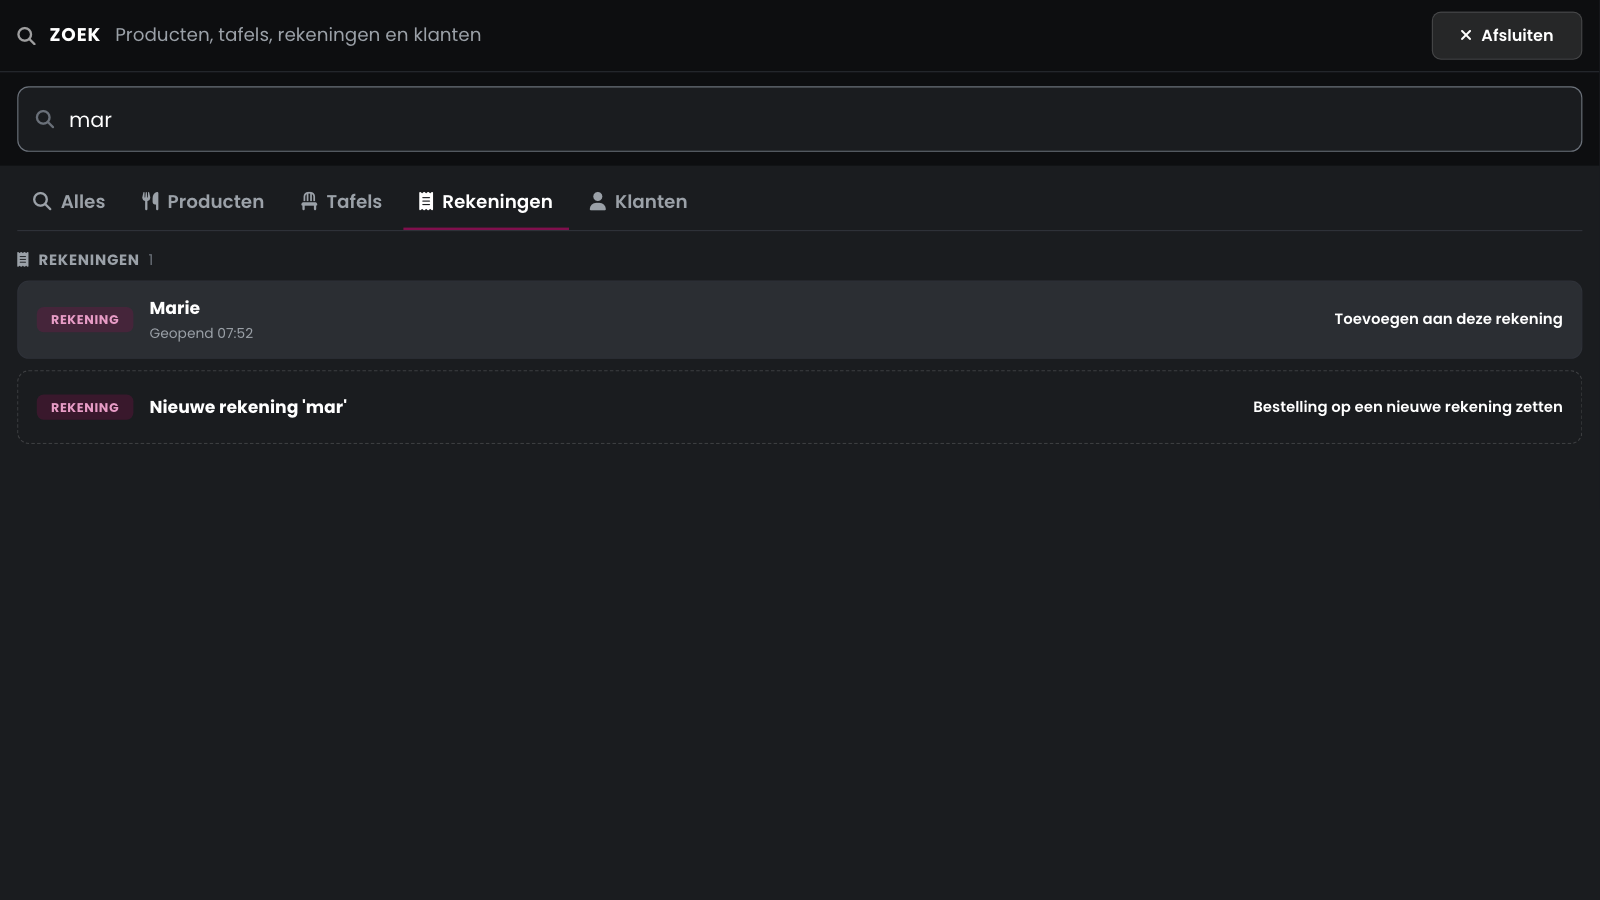Select "Nieuwe rekening 'mar'" entry
The width and height of the screenshot is (1600, 900).
799,407
